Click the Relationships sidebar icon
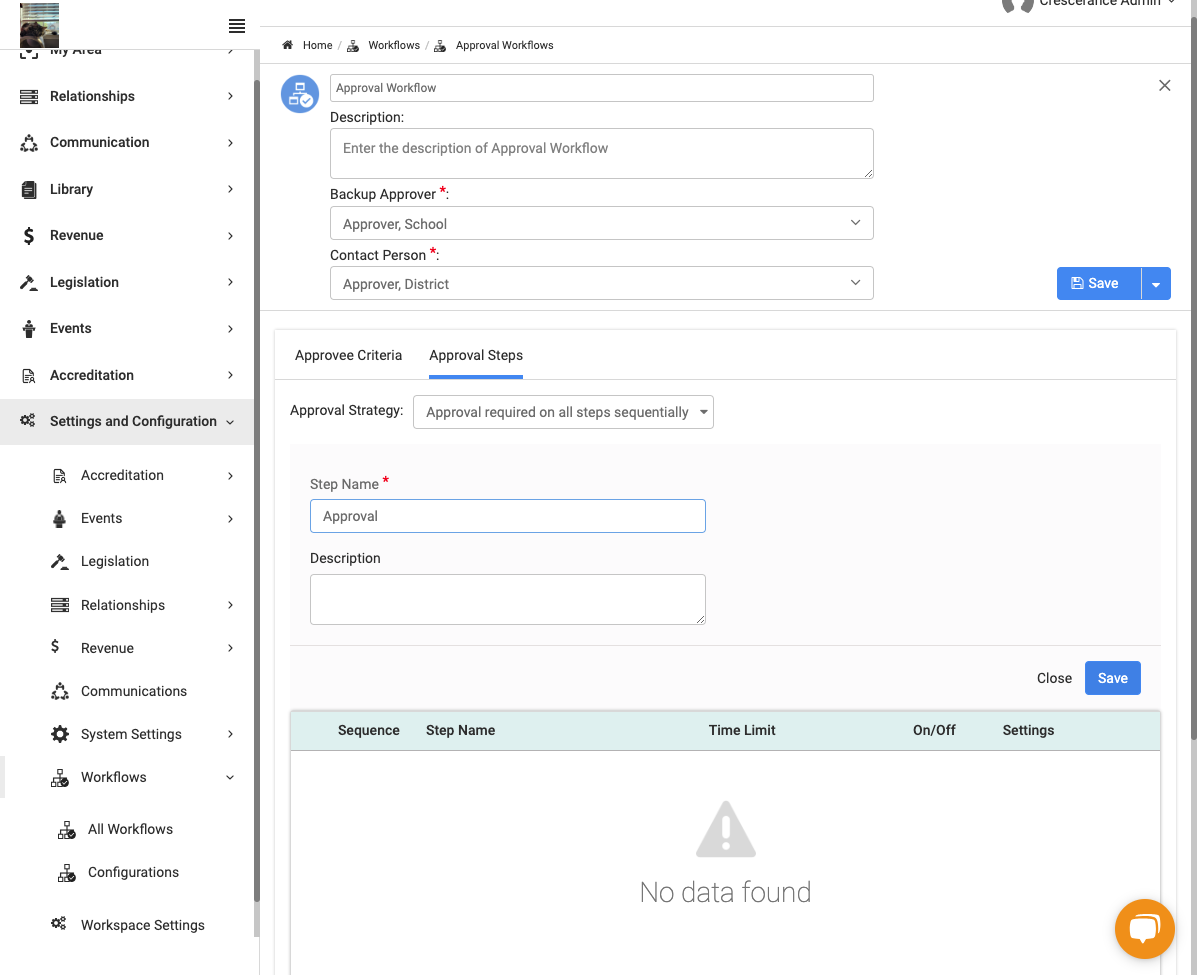1197x975 pixels. tap(29, 96)
